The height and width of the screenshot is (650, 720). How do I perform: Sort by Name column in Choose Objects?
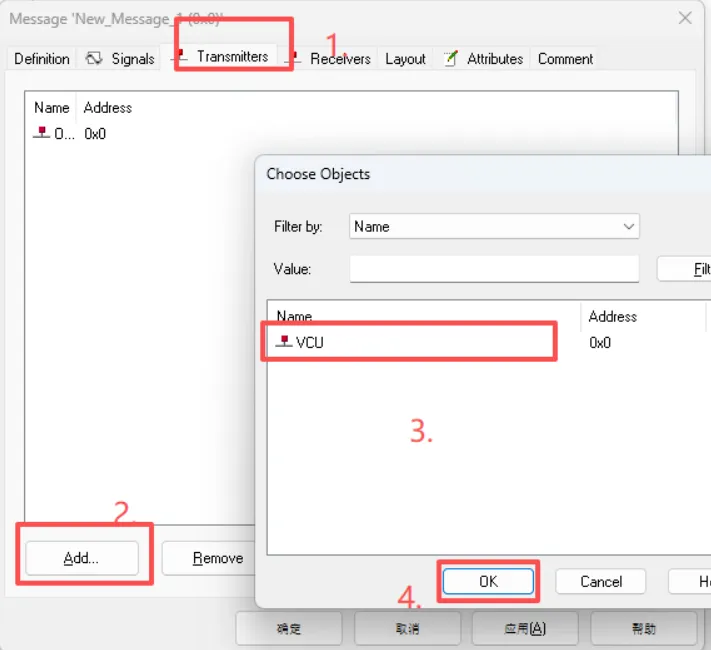294,316
